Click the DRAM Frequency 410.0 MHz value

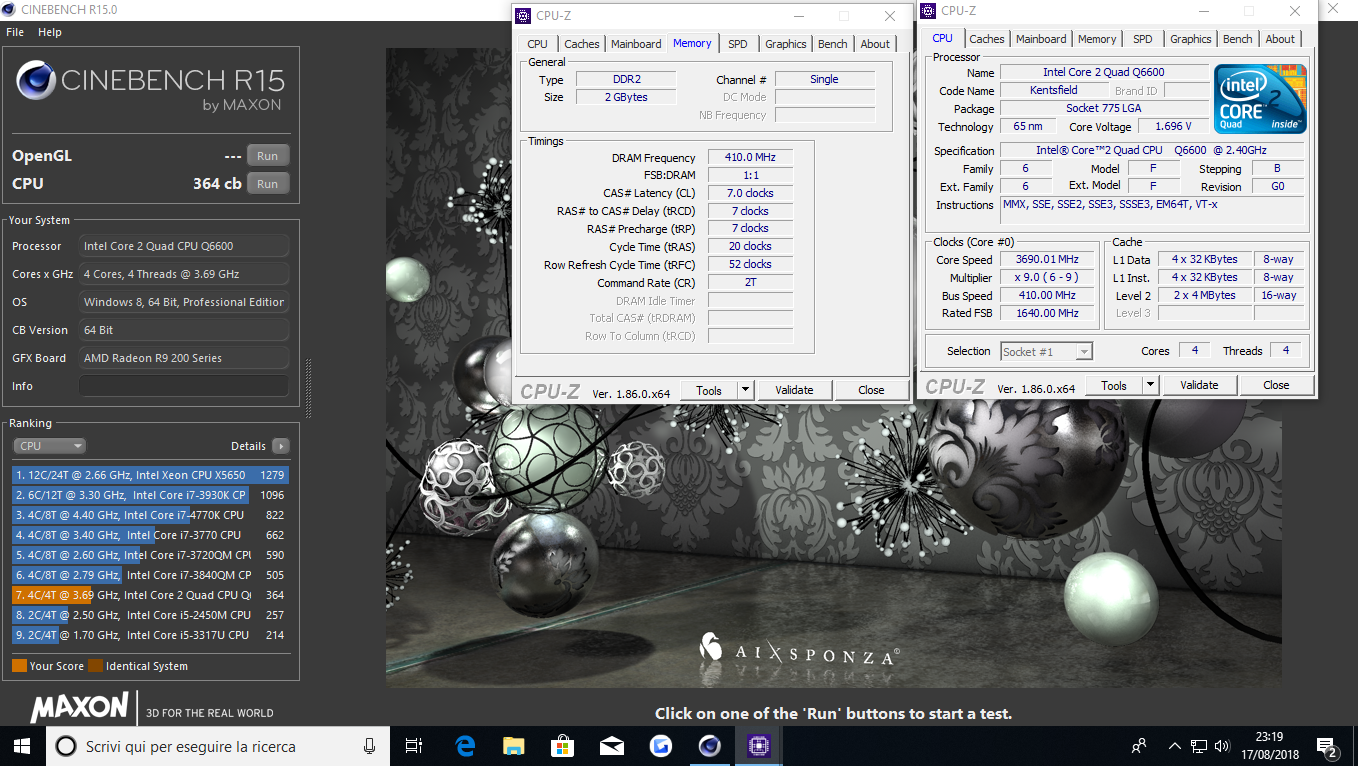pyautogui.click(x=751, y=158)
